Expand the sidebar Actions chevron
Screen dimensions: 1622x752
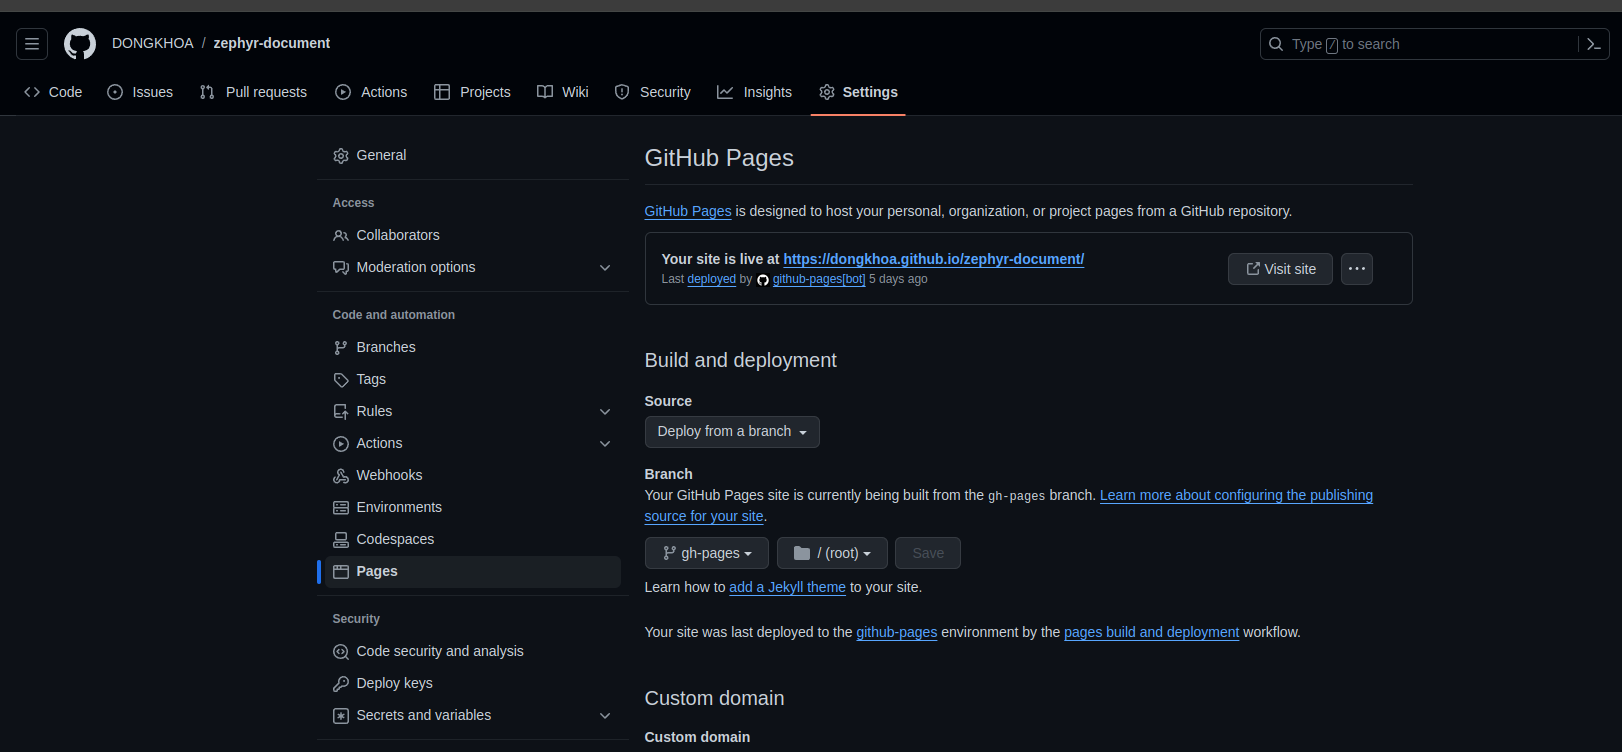tap(605, 444)
